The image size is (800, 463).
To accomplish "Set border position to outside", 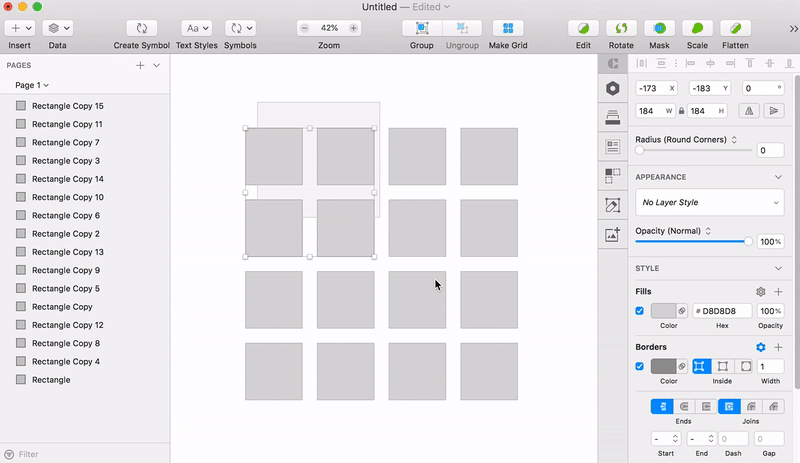I will (x=745, y=367).
